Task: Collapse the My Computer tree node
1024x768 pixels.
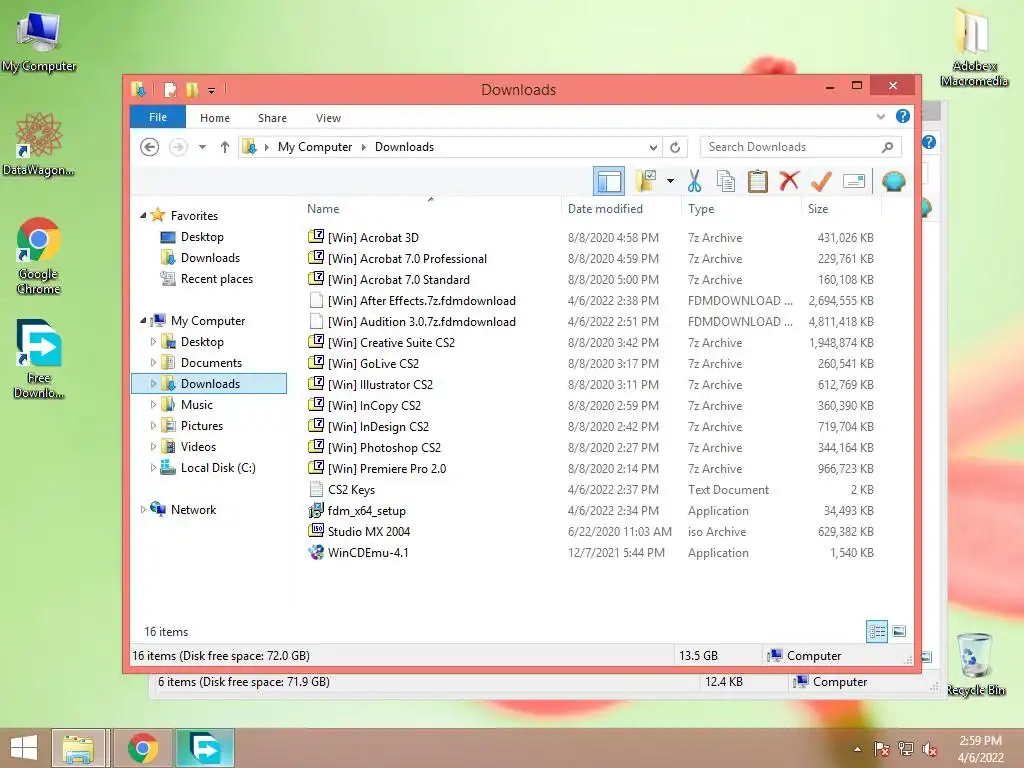Action: pyautogui.click(x=143, y=320)
